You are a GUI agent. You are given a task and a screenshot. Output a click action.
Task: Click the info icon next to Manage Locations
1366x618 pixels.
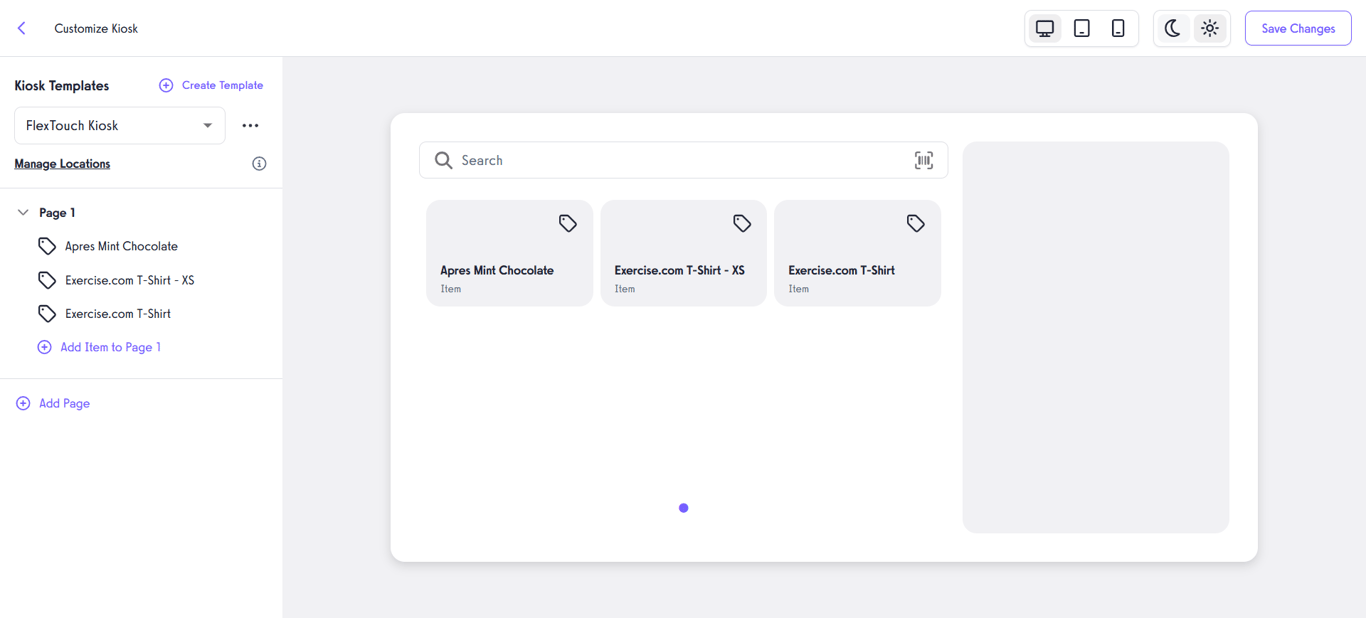coord(259,163)
